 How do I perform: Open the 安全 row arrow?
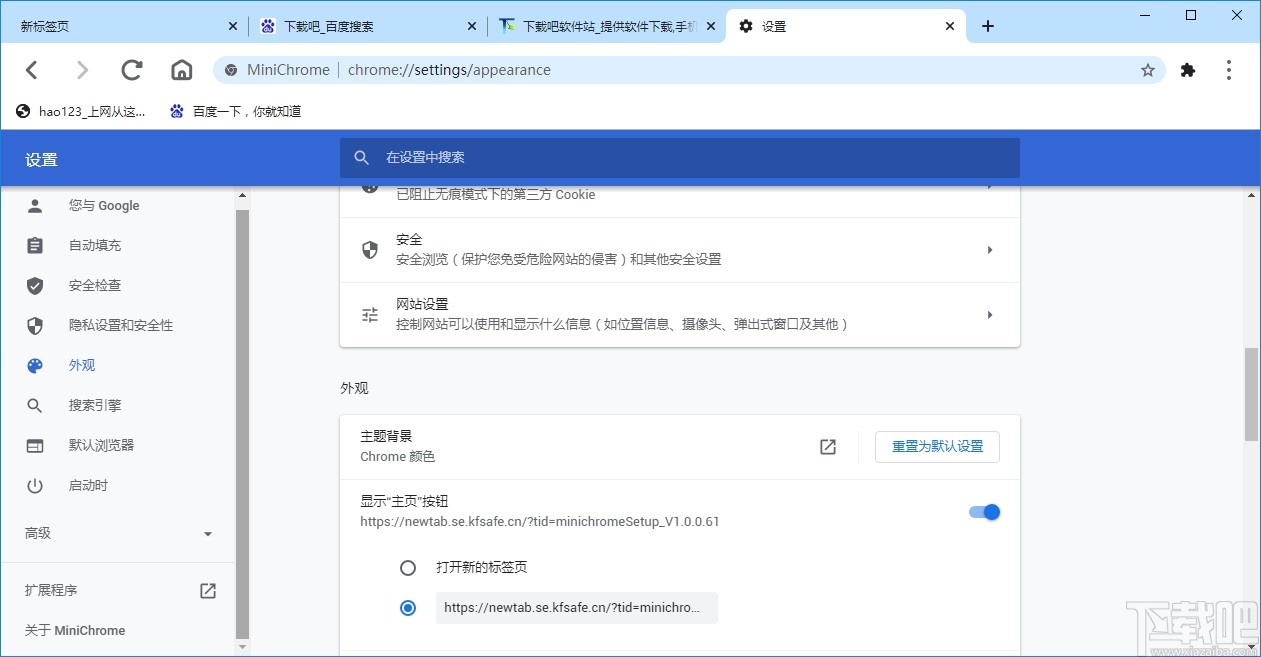click(x=990, y=250)
